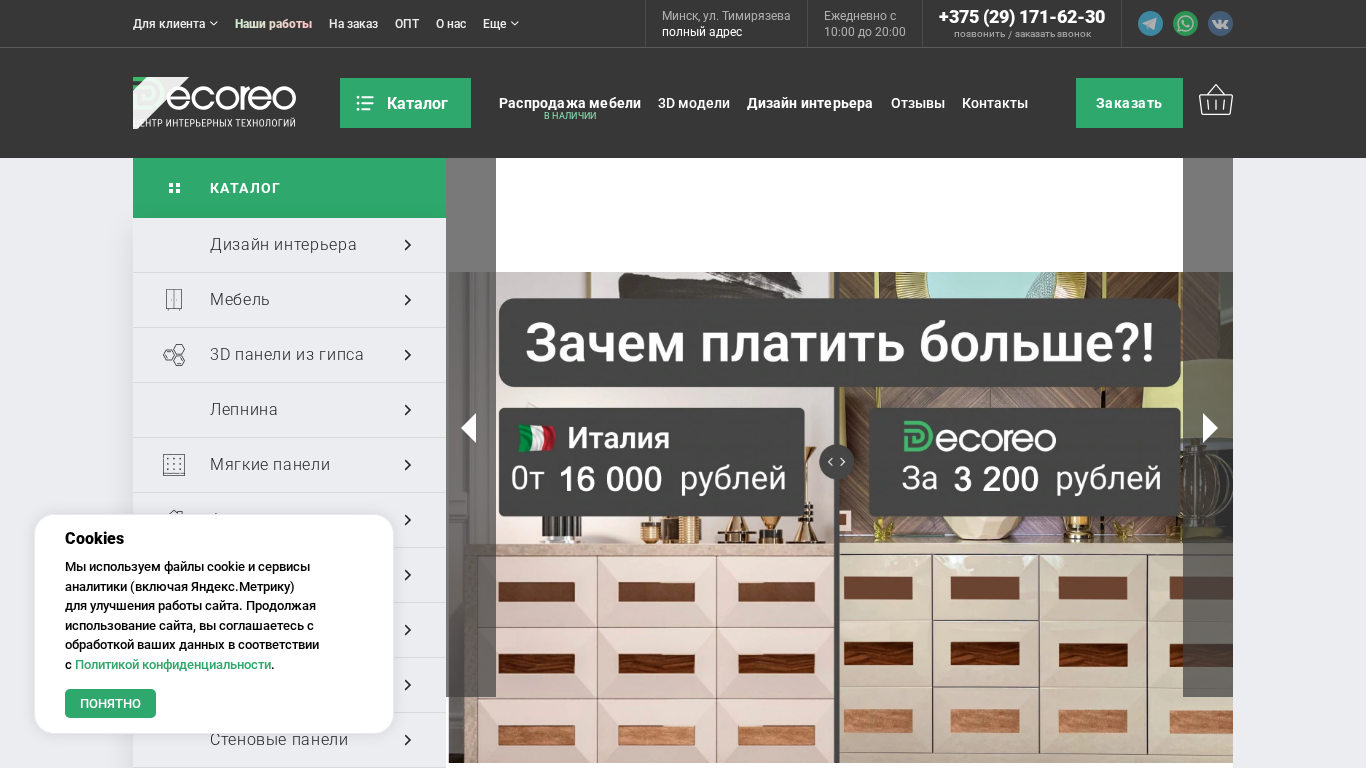Expand the Для клиента dropdown menu
Screen dimensions: 1366x768
tap(175, 24)
